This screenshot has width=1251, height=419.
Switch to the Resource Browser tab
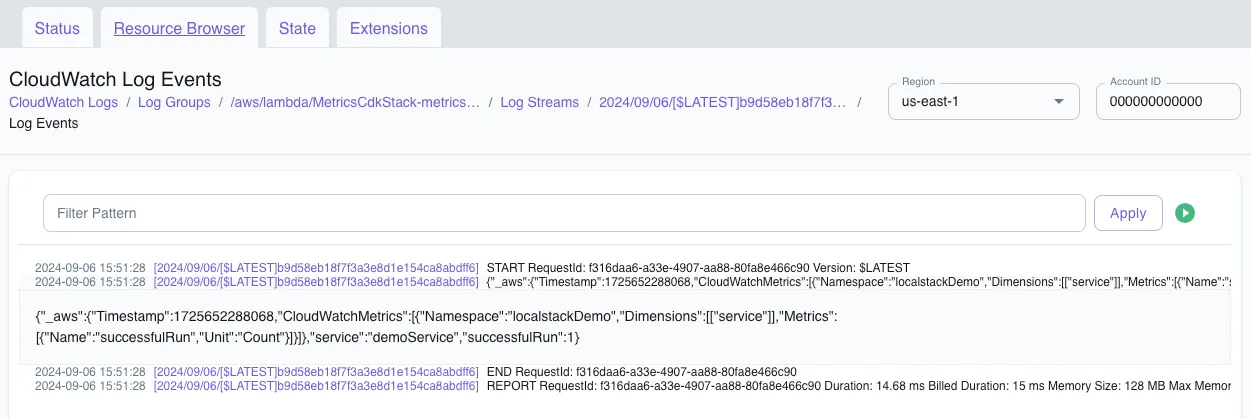point(179,28)
